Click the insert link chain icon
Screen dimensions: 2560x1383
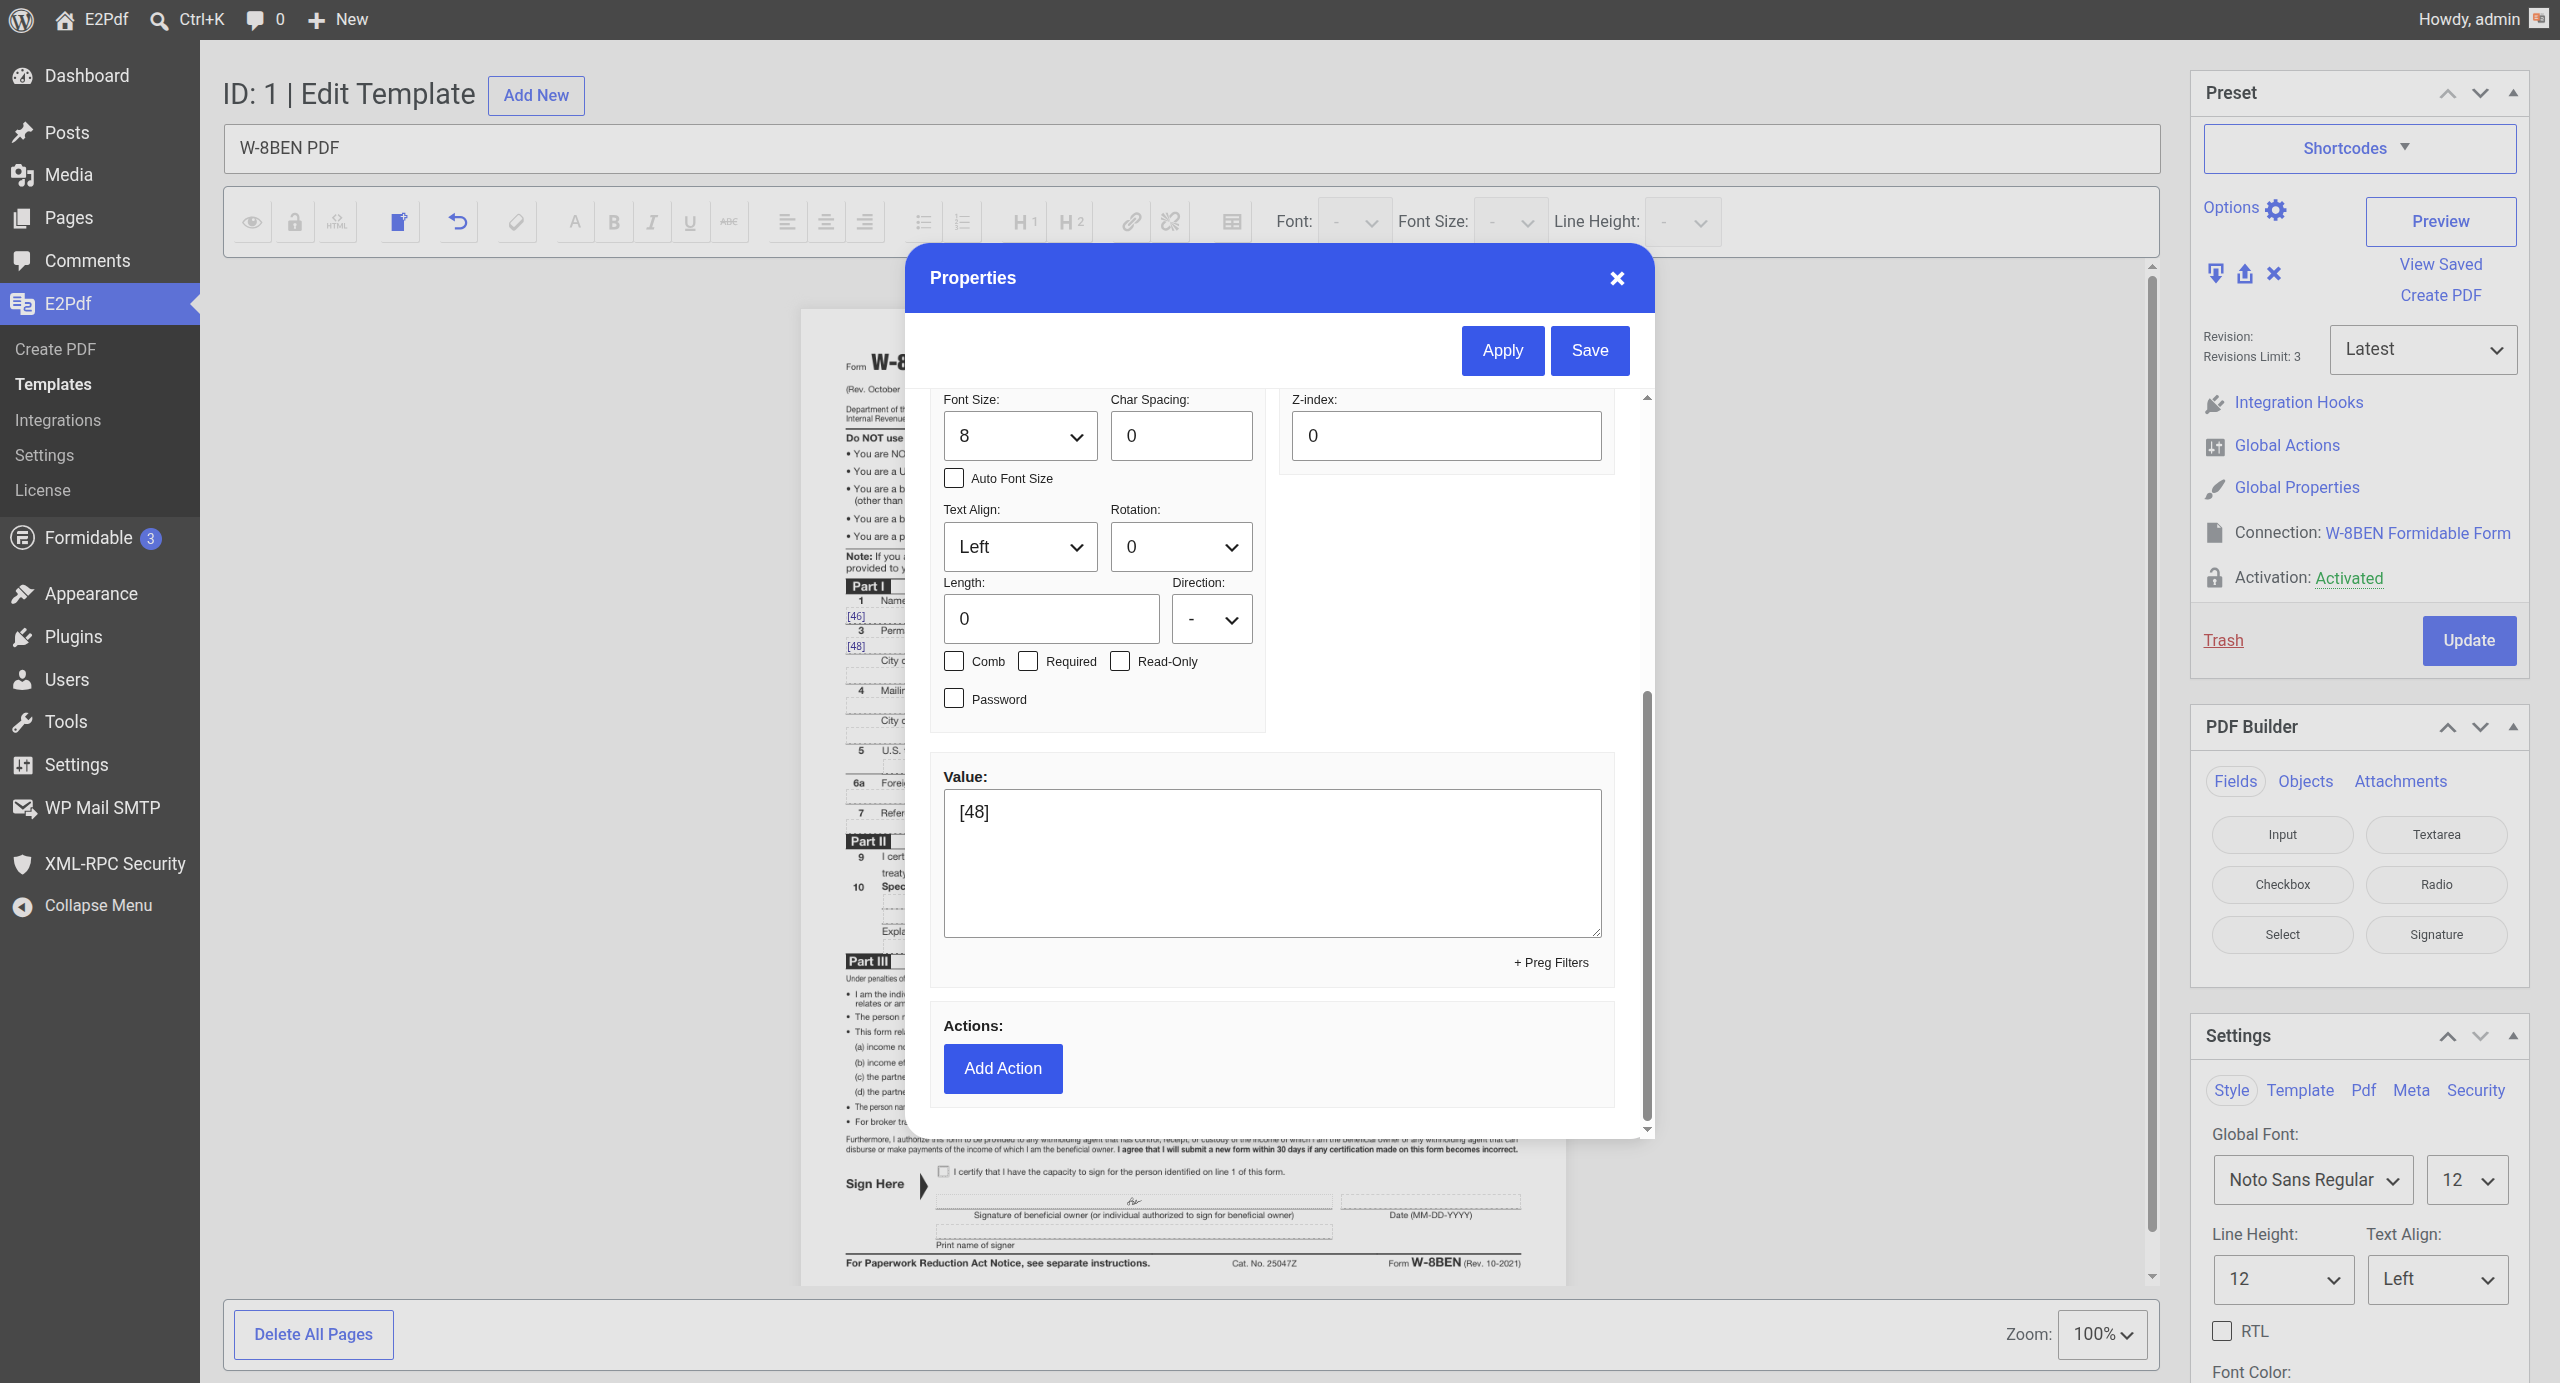(1131, 222)
